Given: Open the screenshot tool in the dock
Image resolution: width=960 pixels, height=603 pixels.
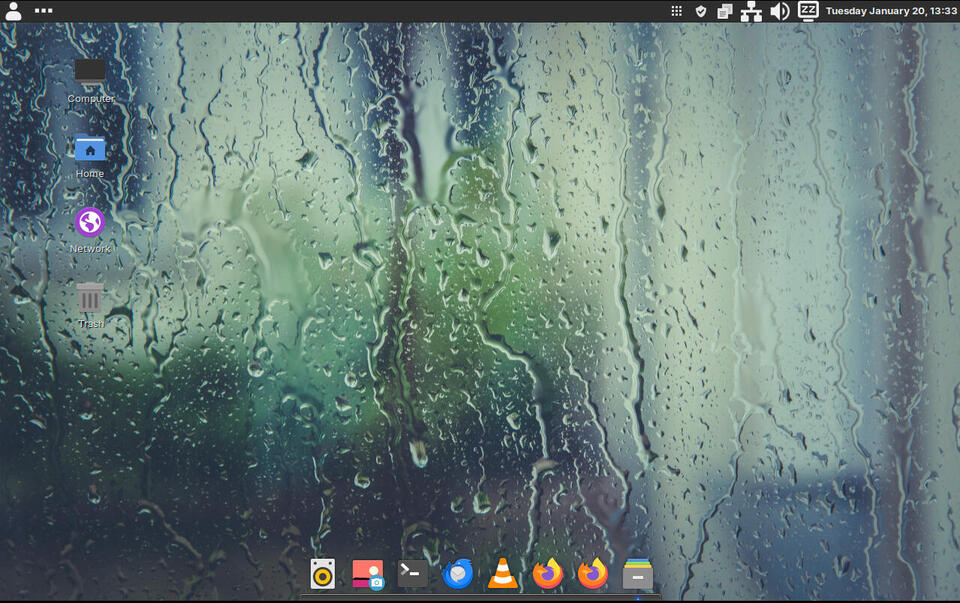Looking at the screenshot, I should [368, 574].
